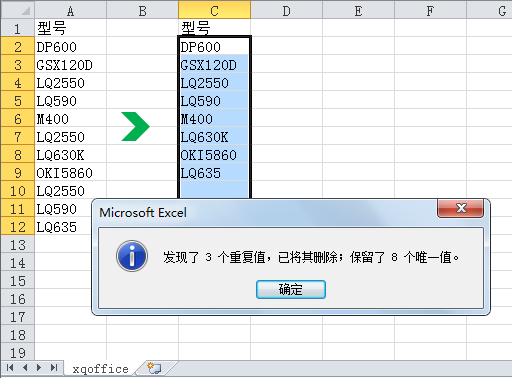Close the Microsoft Excel dialog with X

pos(460,208)
